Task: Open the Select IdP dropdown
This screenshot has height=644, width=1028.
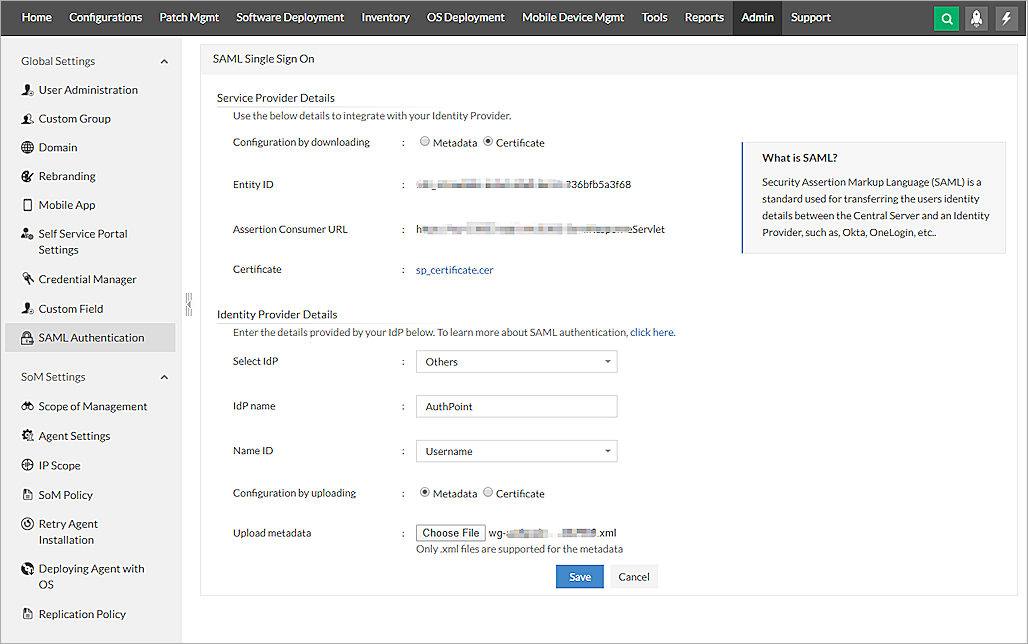Action: pyautogui.click(x=516, y=361)
